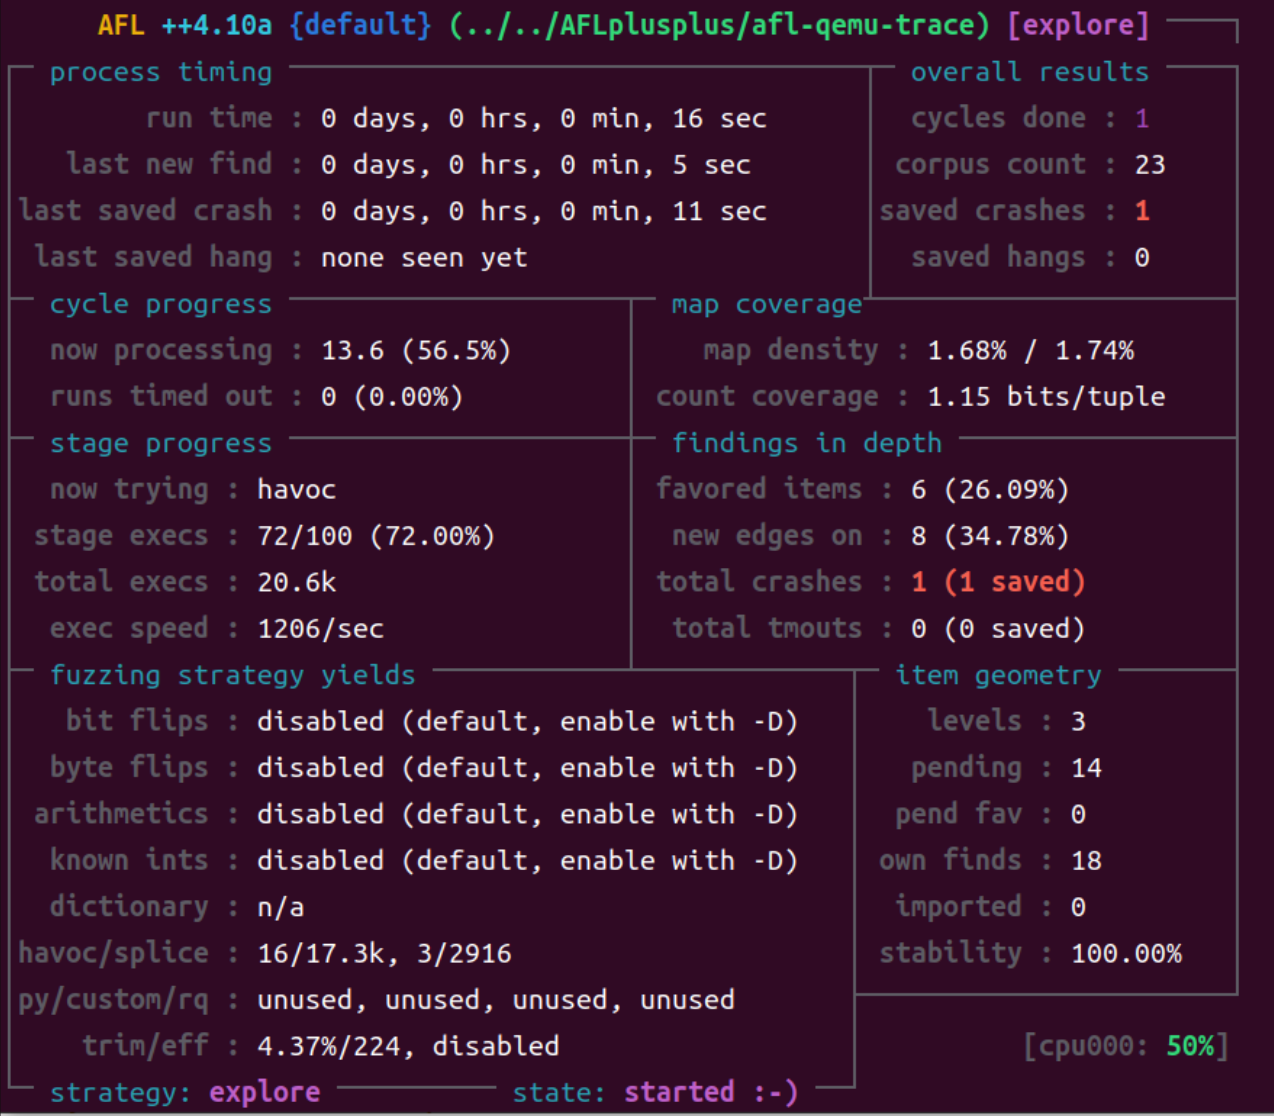
Task: Select the 'last new find' label
Action: point(169,164)
